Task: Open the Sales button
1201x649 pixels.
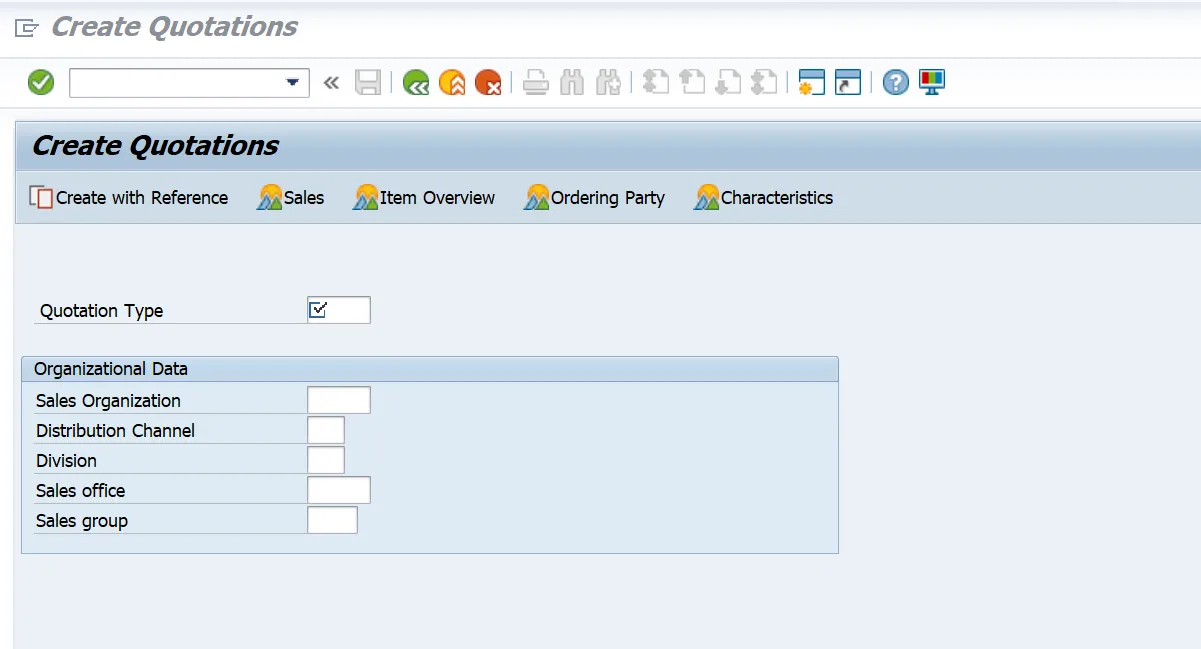Action: point(291,198)
